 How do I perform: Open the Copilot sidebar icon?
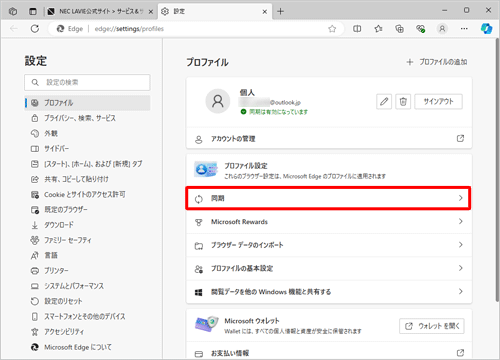pos(486,29)
